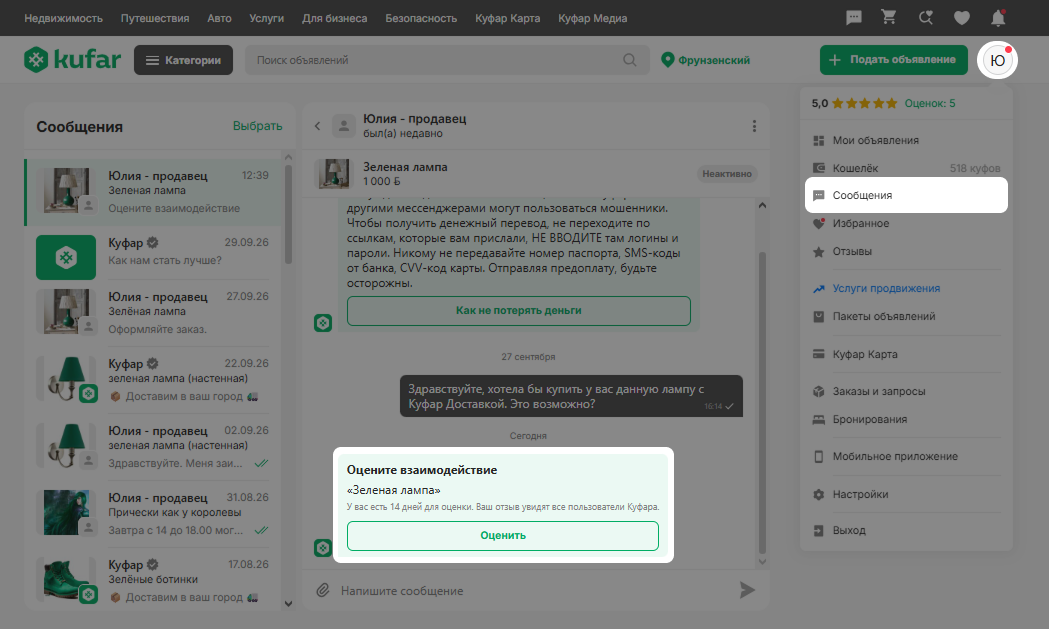The image size is (1049, 629).
Task: Click the send message arrow icon
Action: point(747,590)
